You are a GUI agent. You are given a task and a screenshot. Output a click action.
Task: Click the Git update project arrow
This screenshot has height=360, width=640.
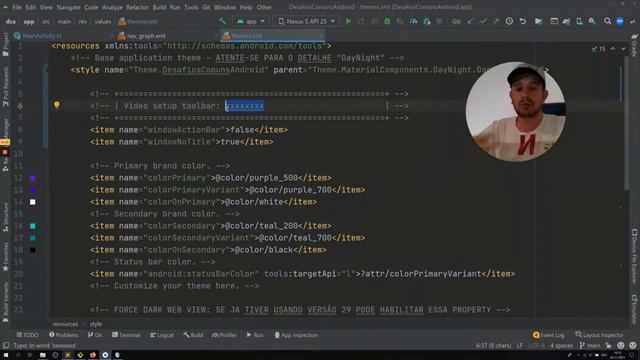click(x=470, y=21)
